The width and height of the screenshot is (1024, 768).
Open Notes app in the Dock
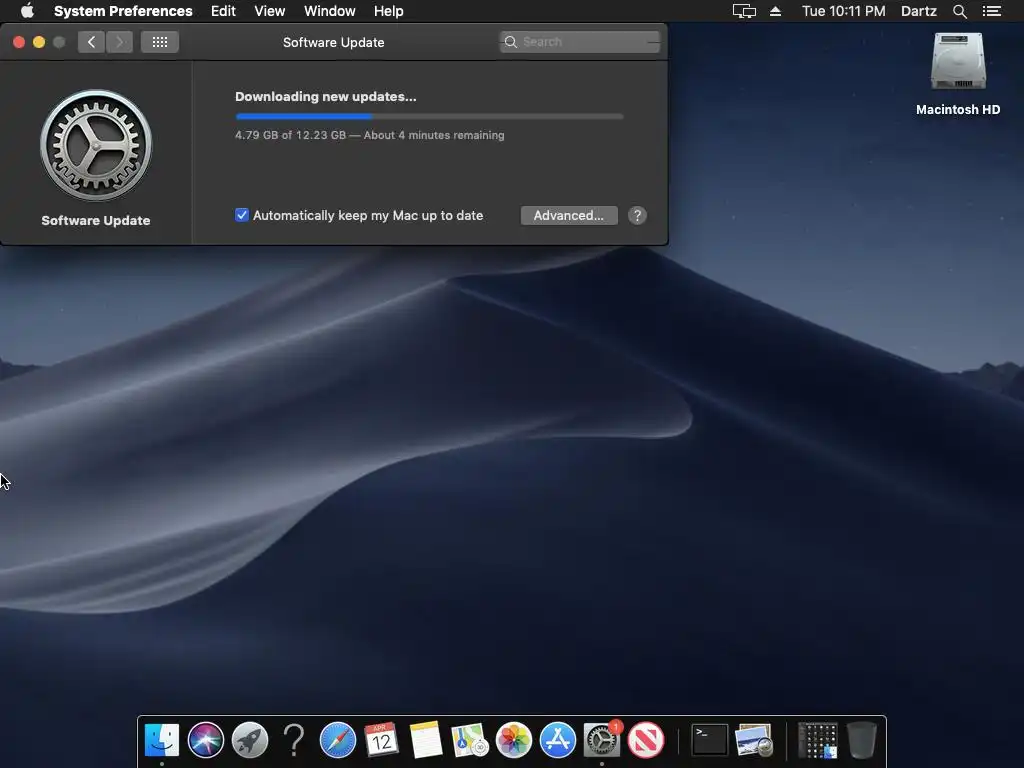[x=426, y=740]
